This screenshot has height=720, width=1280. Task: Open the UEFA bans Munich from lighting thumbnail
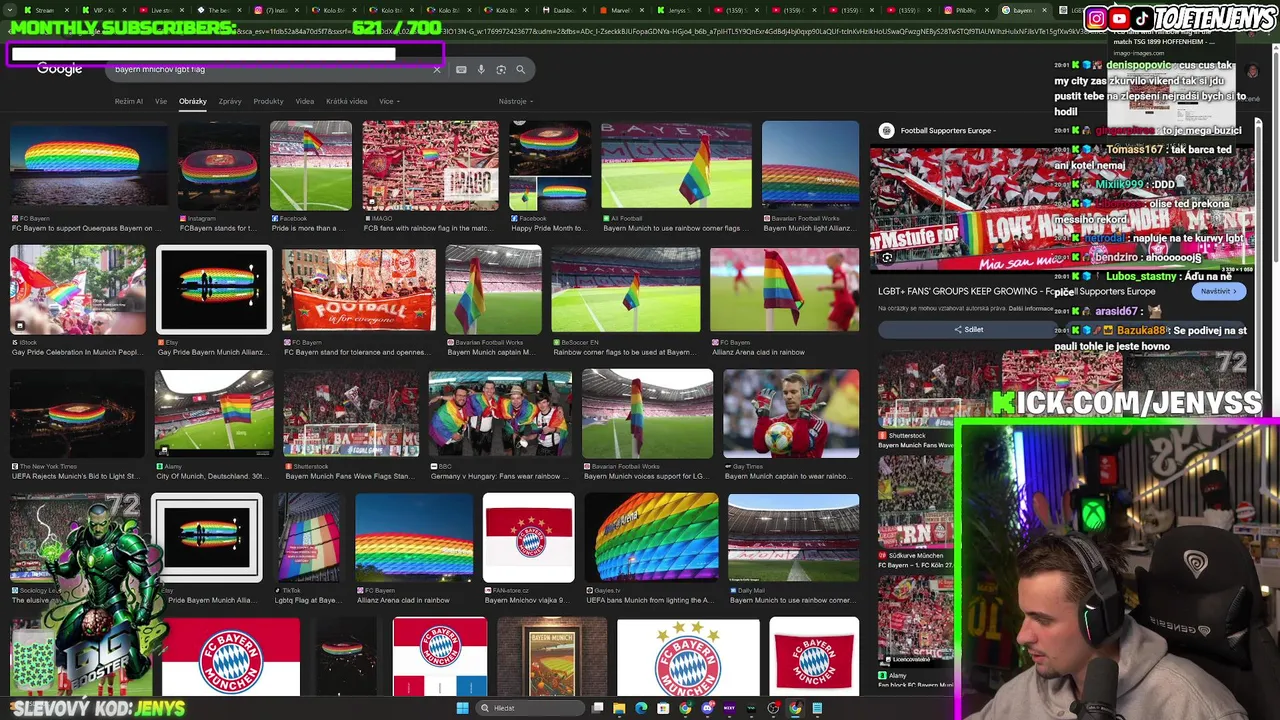pyautogui.click(x=651, y=537)
